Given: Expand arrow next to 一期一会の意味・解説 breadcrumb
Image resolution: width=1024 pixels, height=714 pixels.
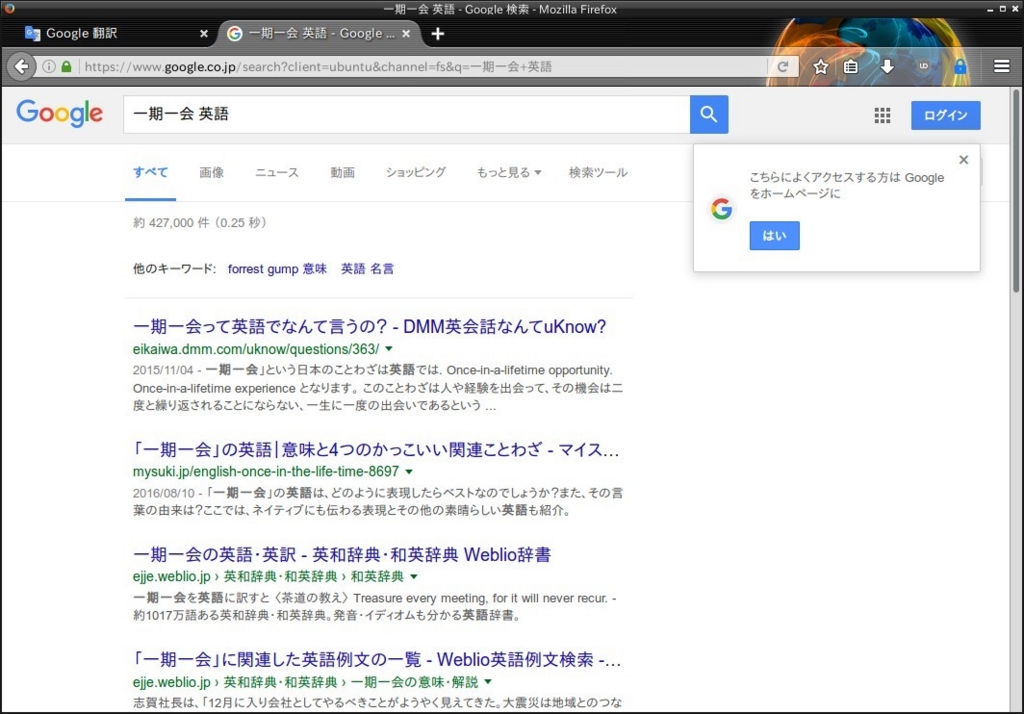Looking at the screenshot, I should (488, 682).
